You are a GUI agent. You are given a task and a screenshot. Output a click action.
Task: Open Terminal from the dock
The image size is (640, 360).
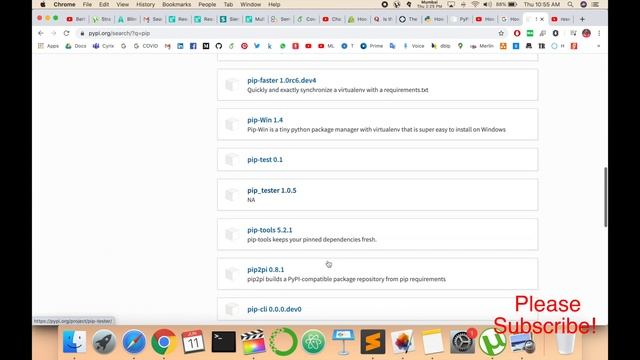224,342
